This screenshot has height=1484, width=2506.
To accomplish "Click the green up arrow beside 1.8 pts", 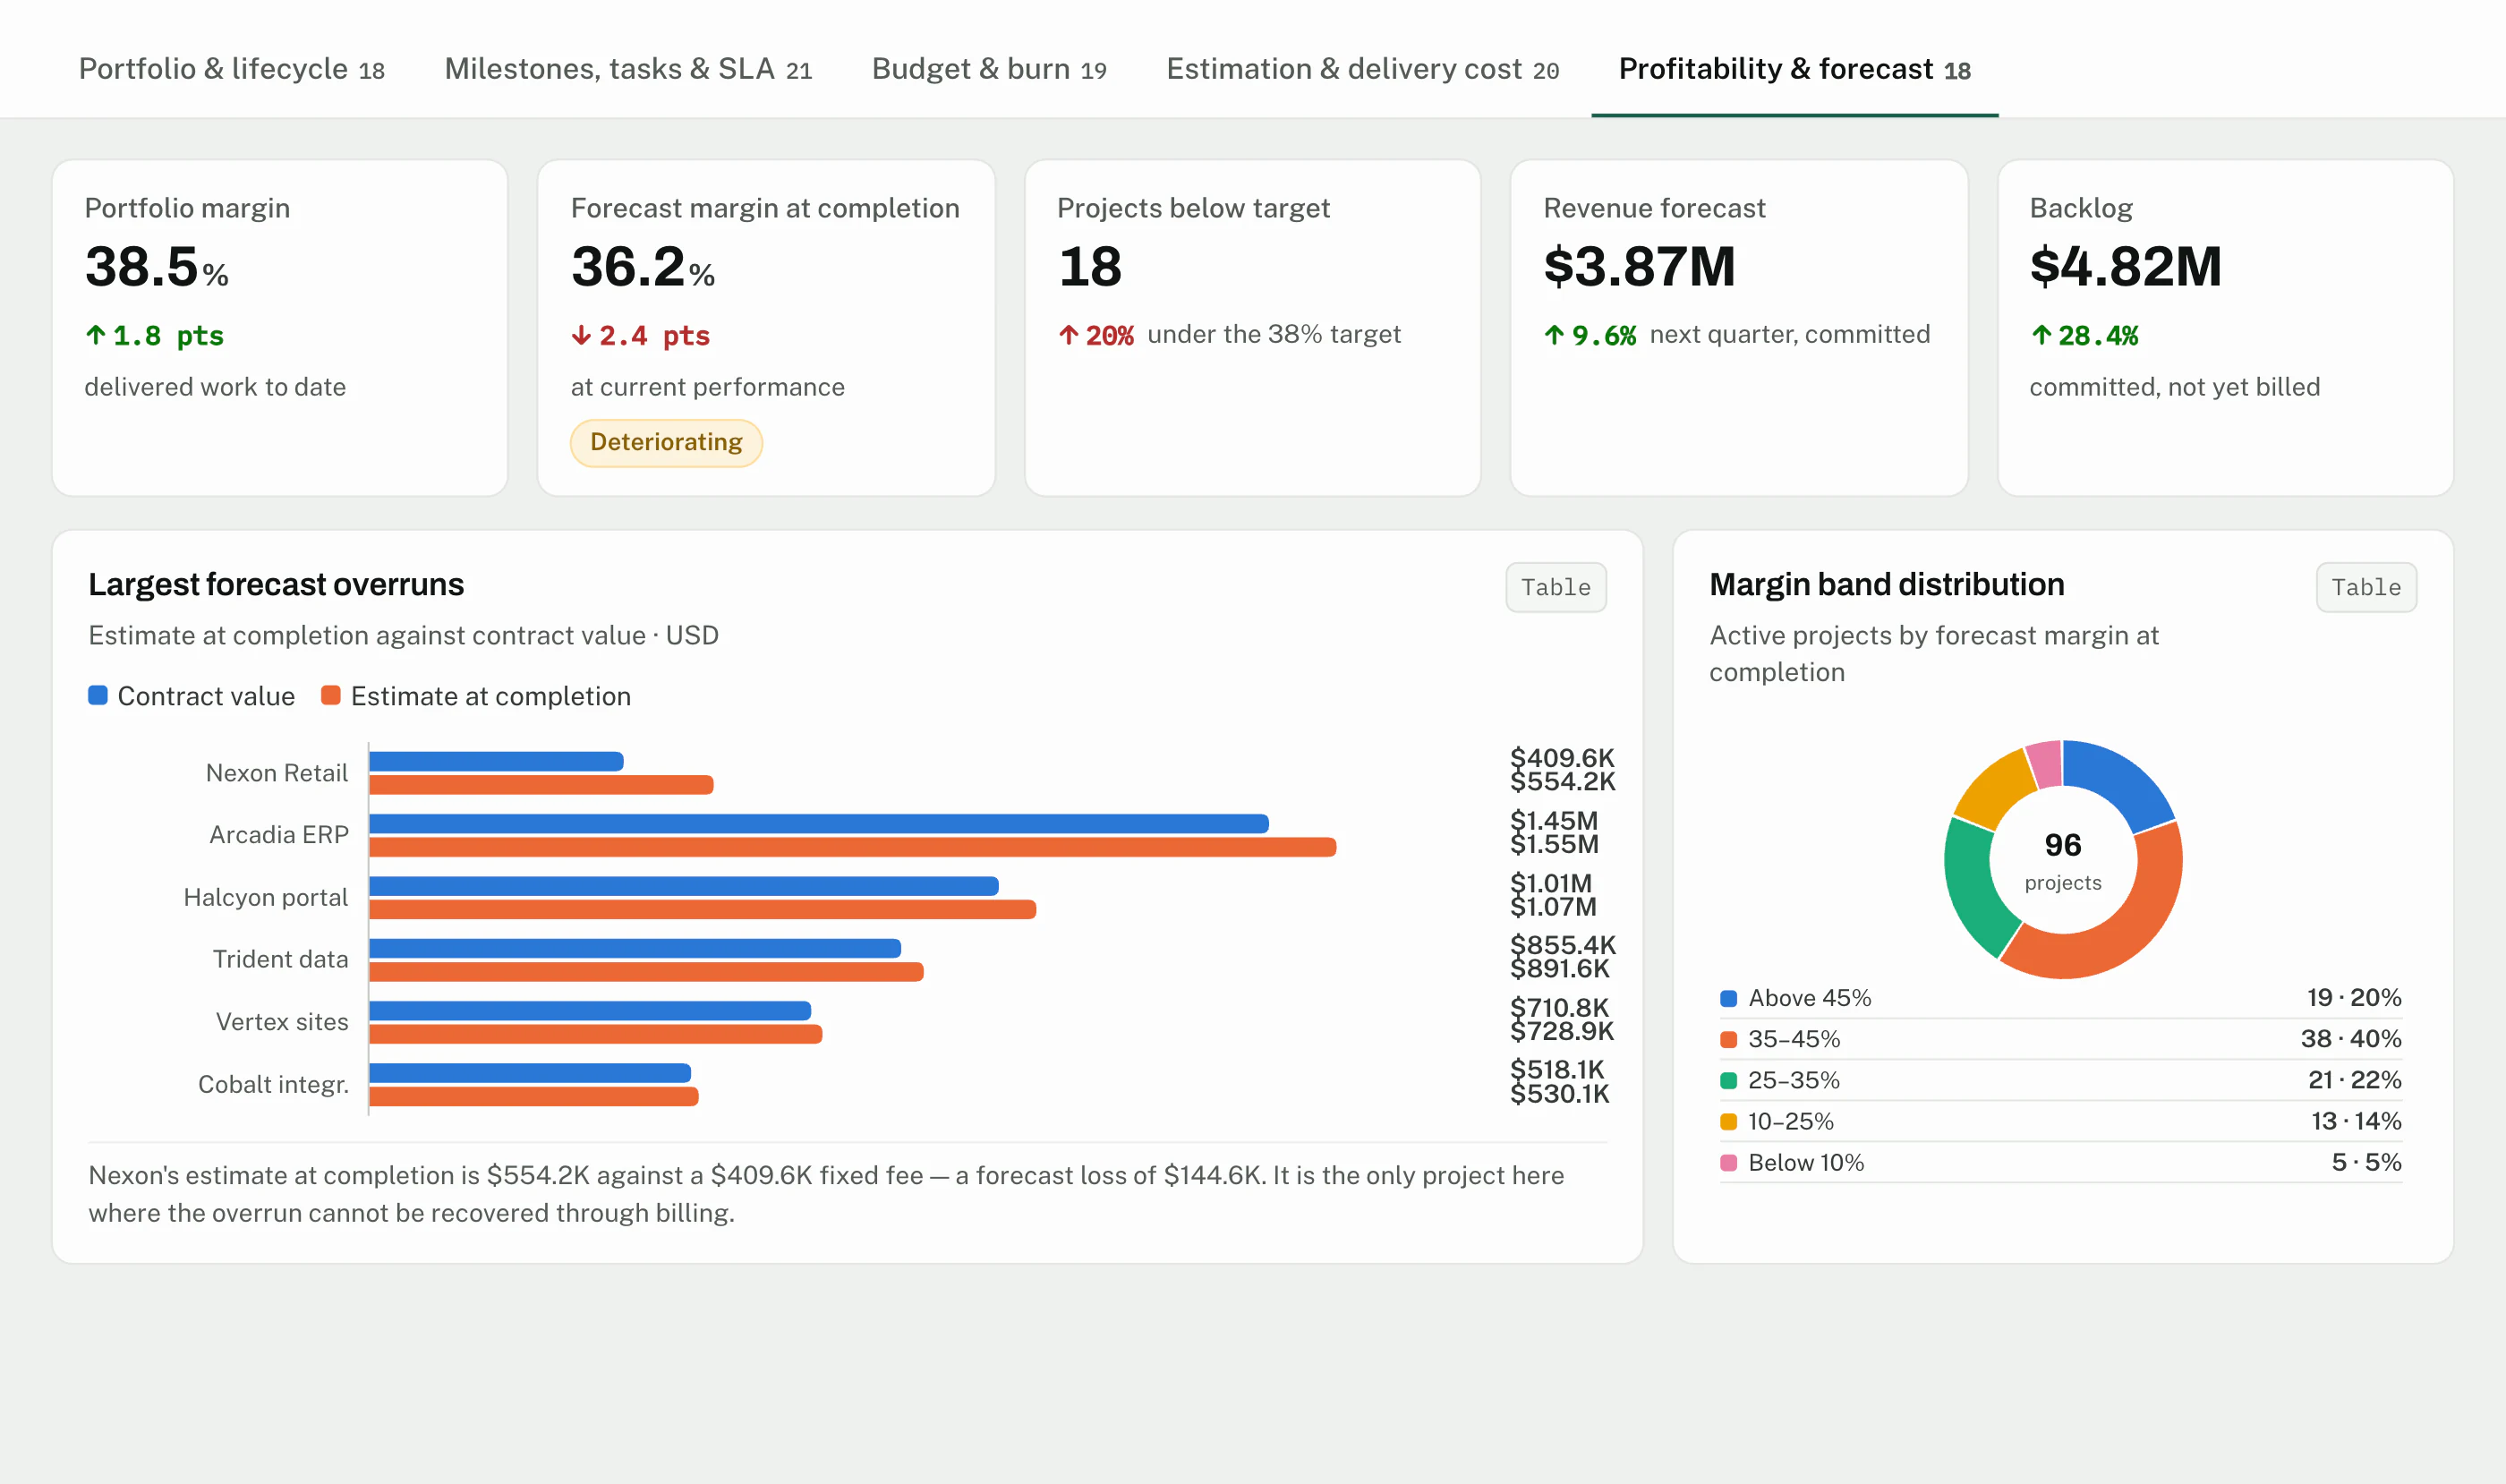I will click(x=96, y=335).
